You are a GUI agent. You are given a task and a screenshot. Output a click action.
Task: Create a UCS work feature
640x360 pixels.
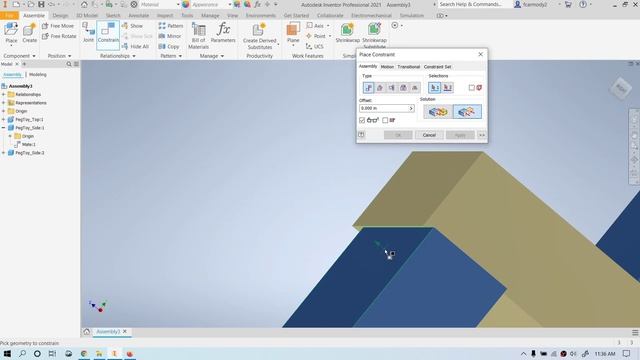[315, 47]
